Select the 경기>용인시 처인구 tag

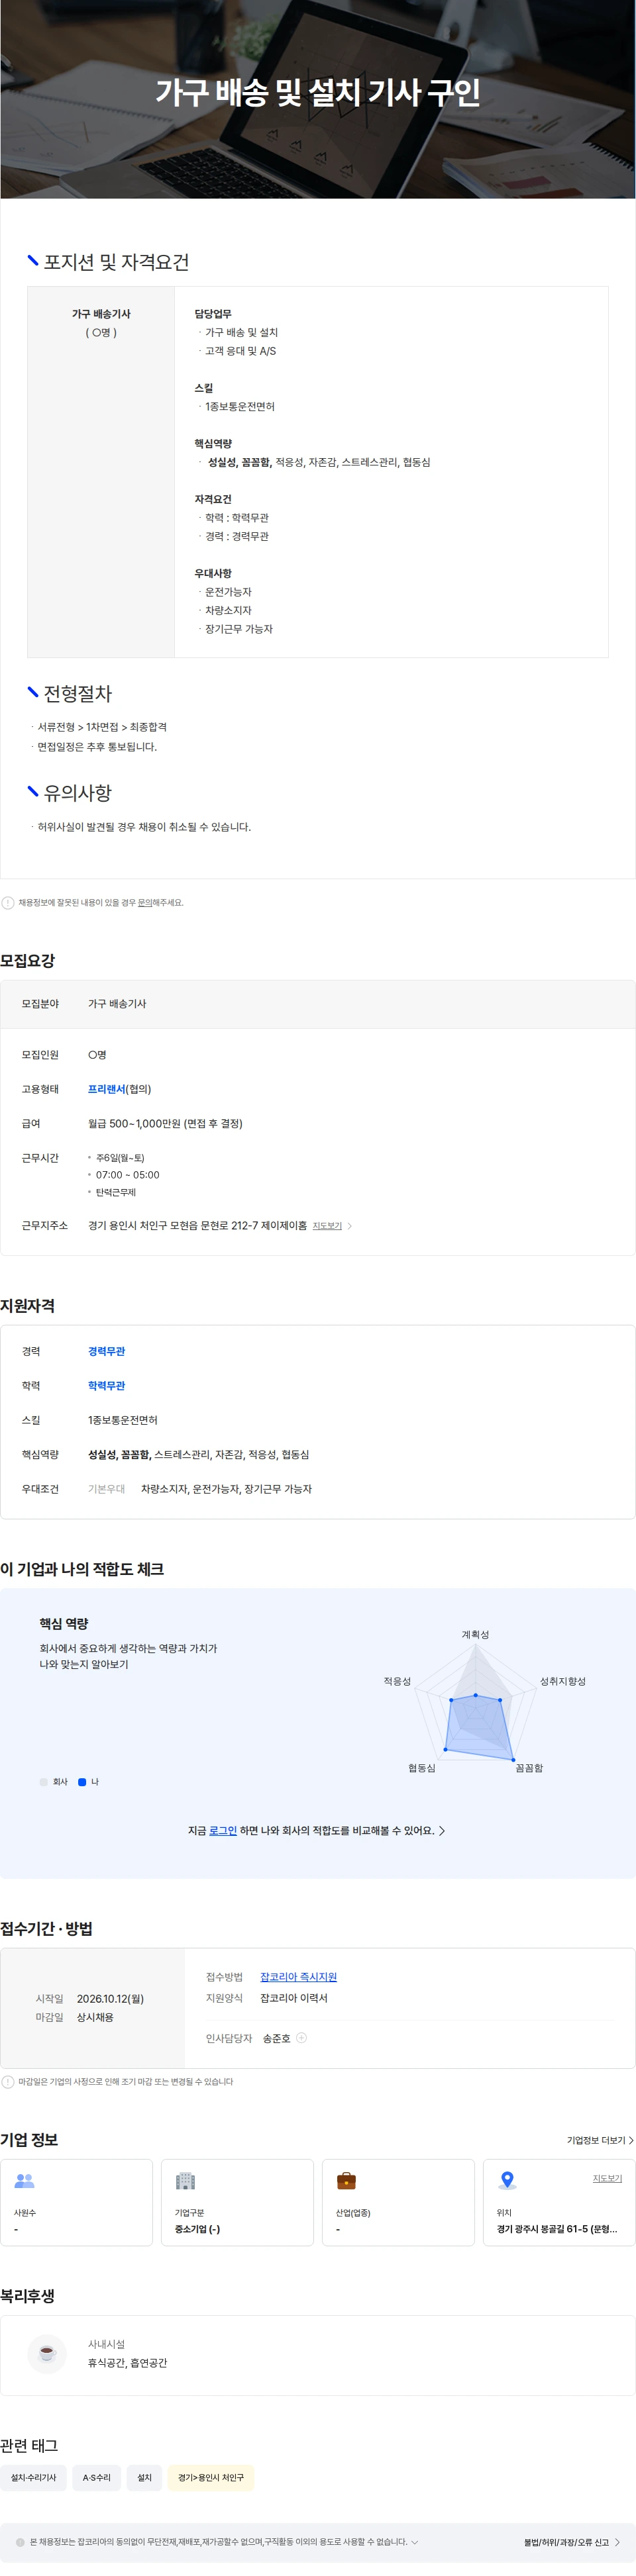pos(211,2477)
